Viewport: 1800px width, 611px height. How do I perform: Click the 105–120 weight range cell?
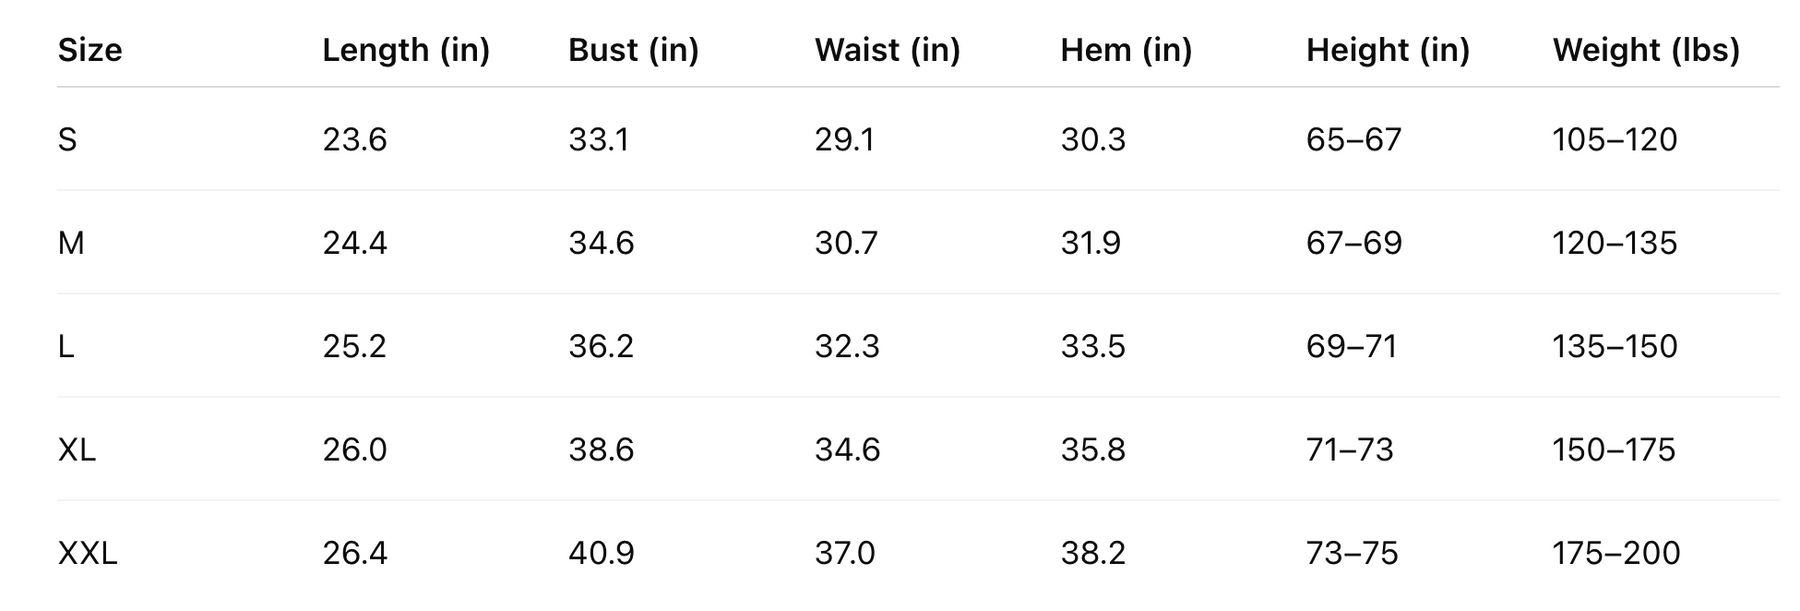pyautogui.click(x=1614, y=140)
